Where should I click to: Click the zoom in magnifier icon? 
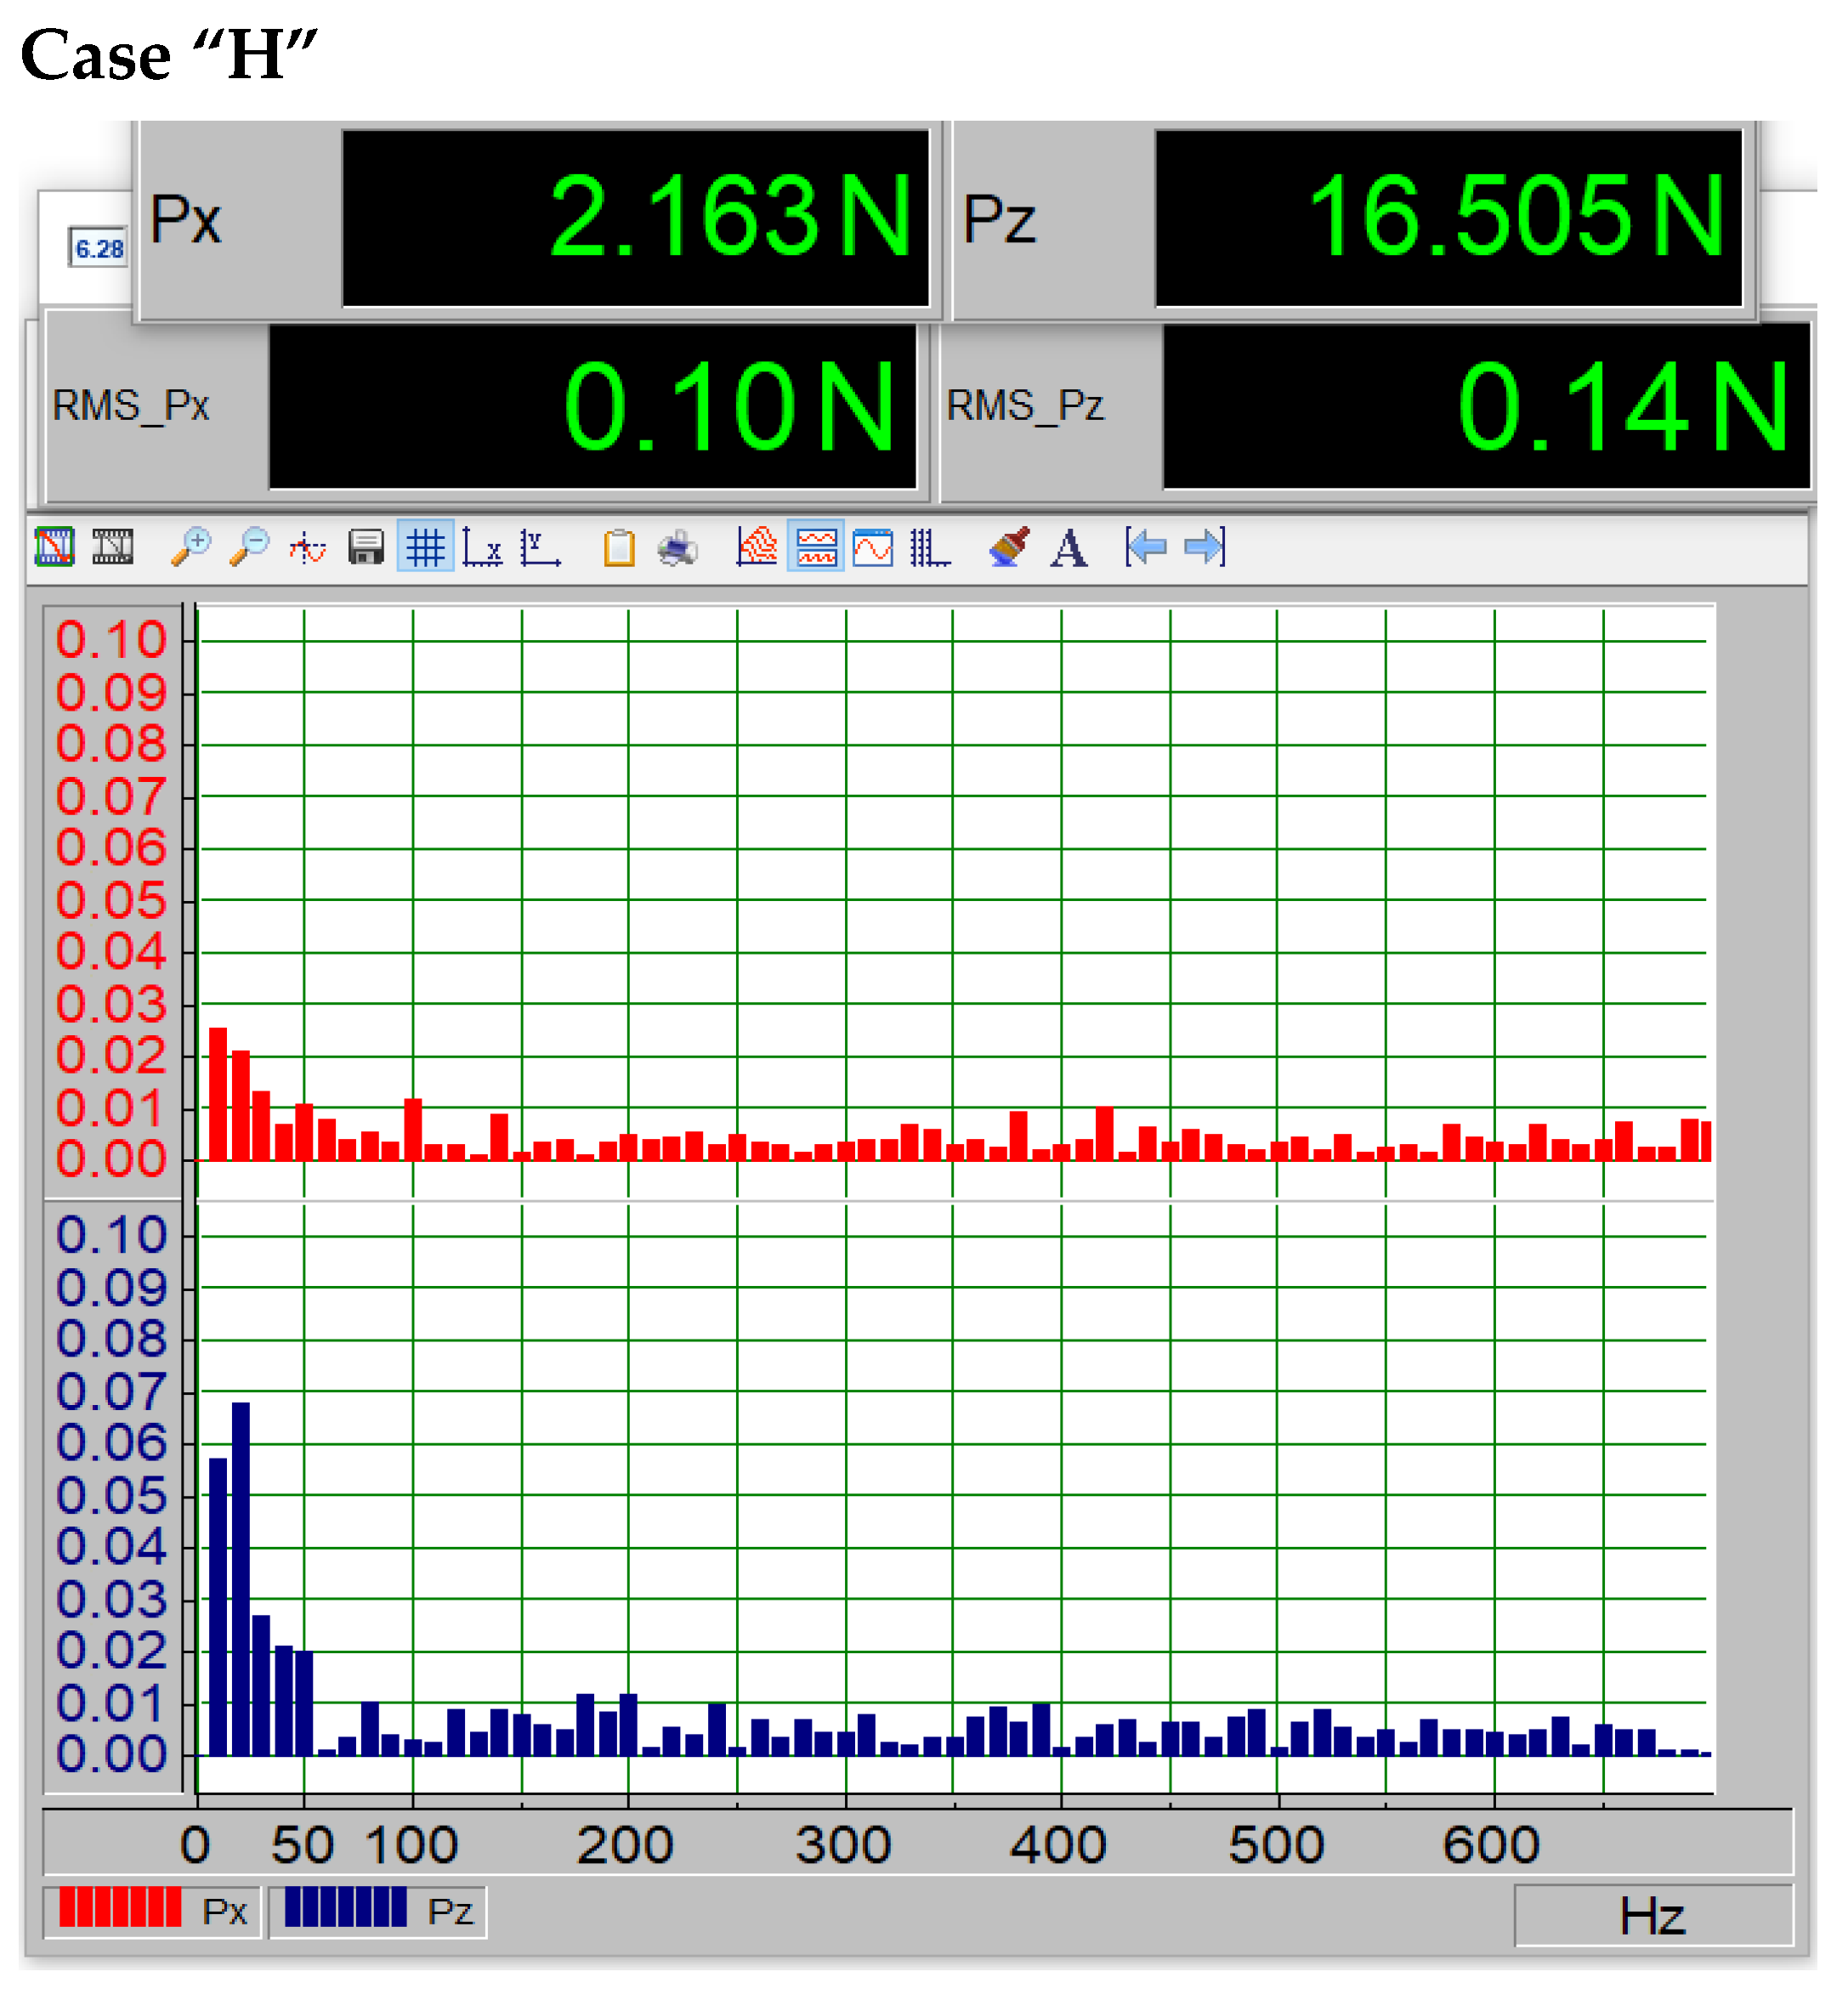click(190, 548)
